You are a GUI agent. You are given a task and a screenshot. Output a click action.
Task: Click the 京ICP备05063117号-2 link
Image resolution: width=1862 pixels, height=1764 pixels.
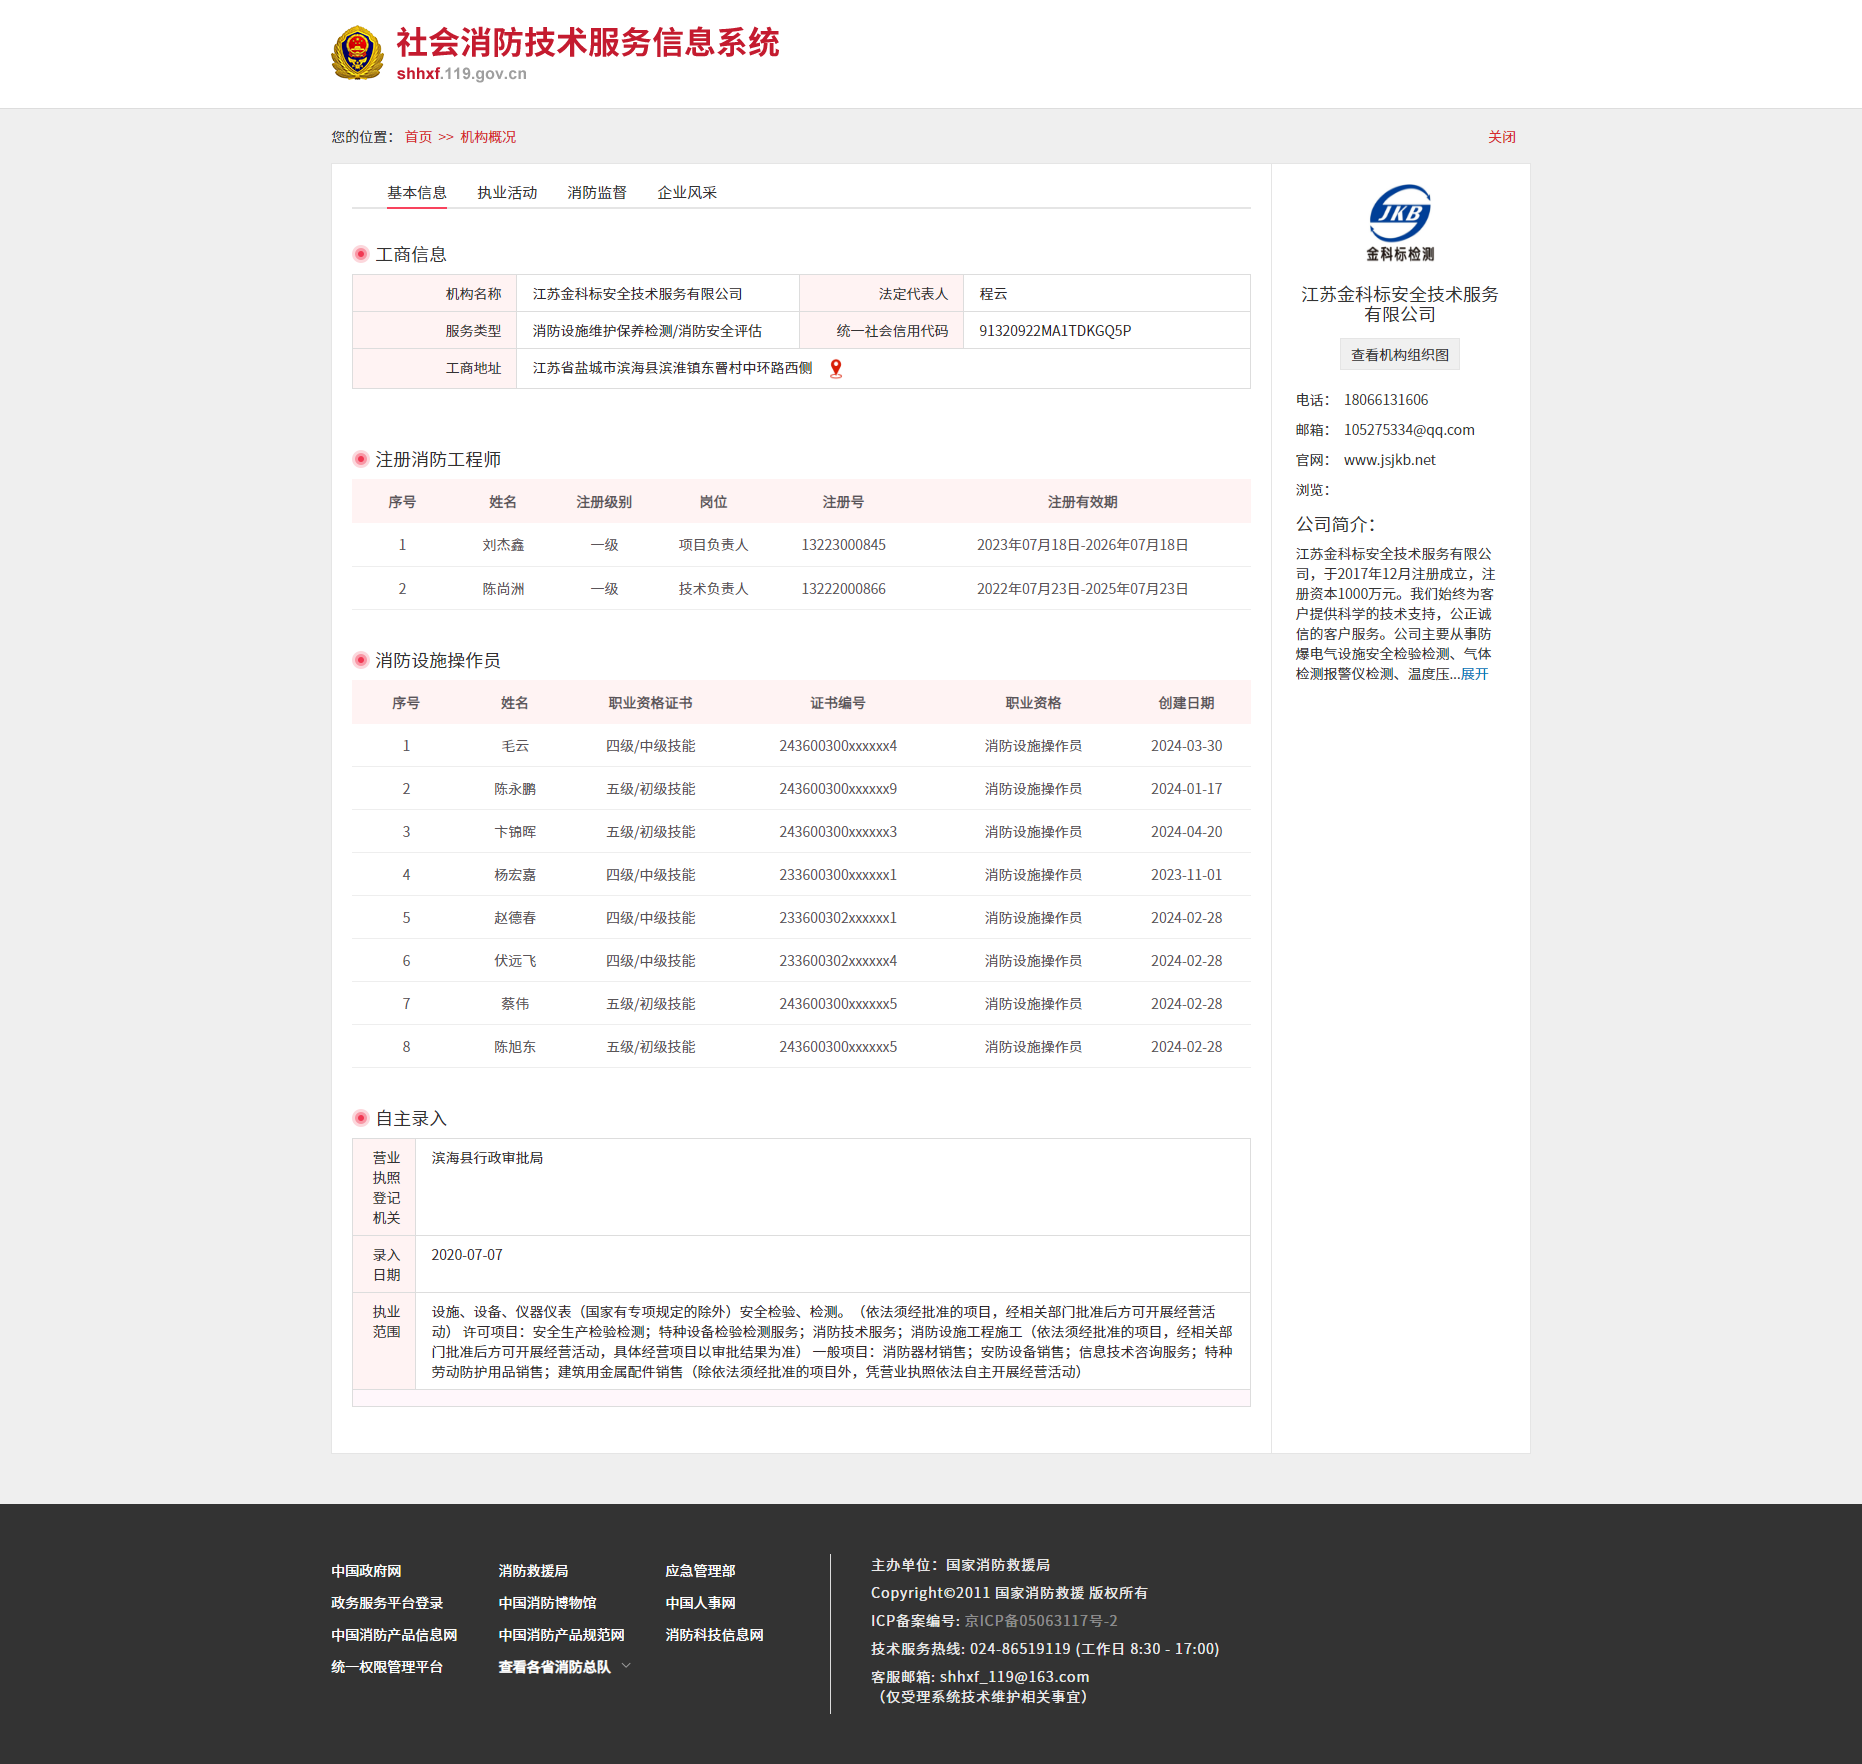click(1041, 1621)
